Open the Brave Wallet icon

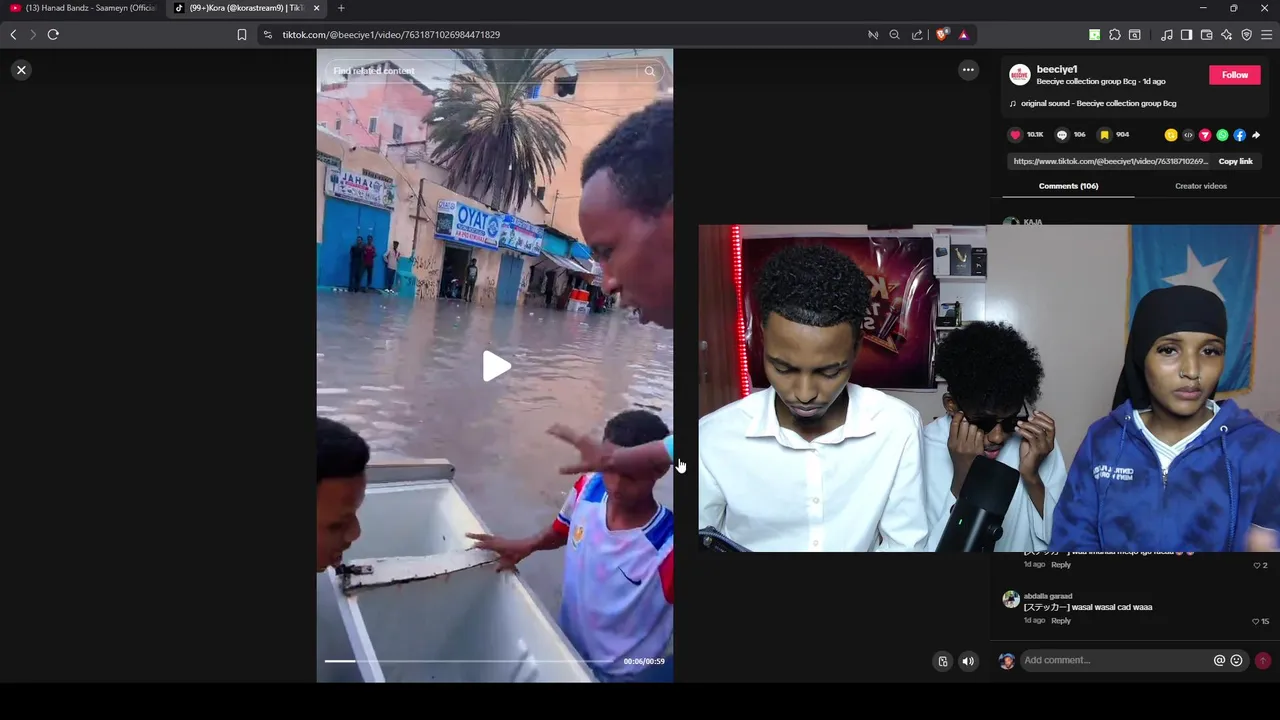1207,35
